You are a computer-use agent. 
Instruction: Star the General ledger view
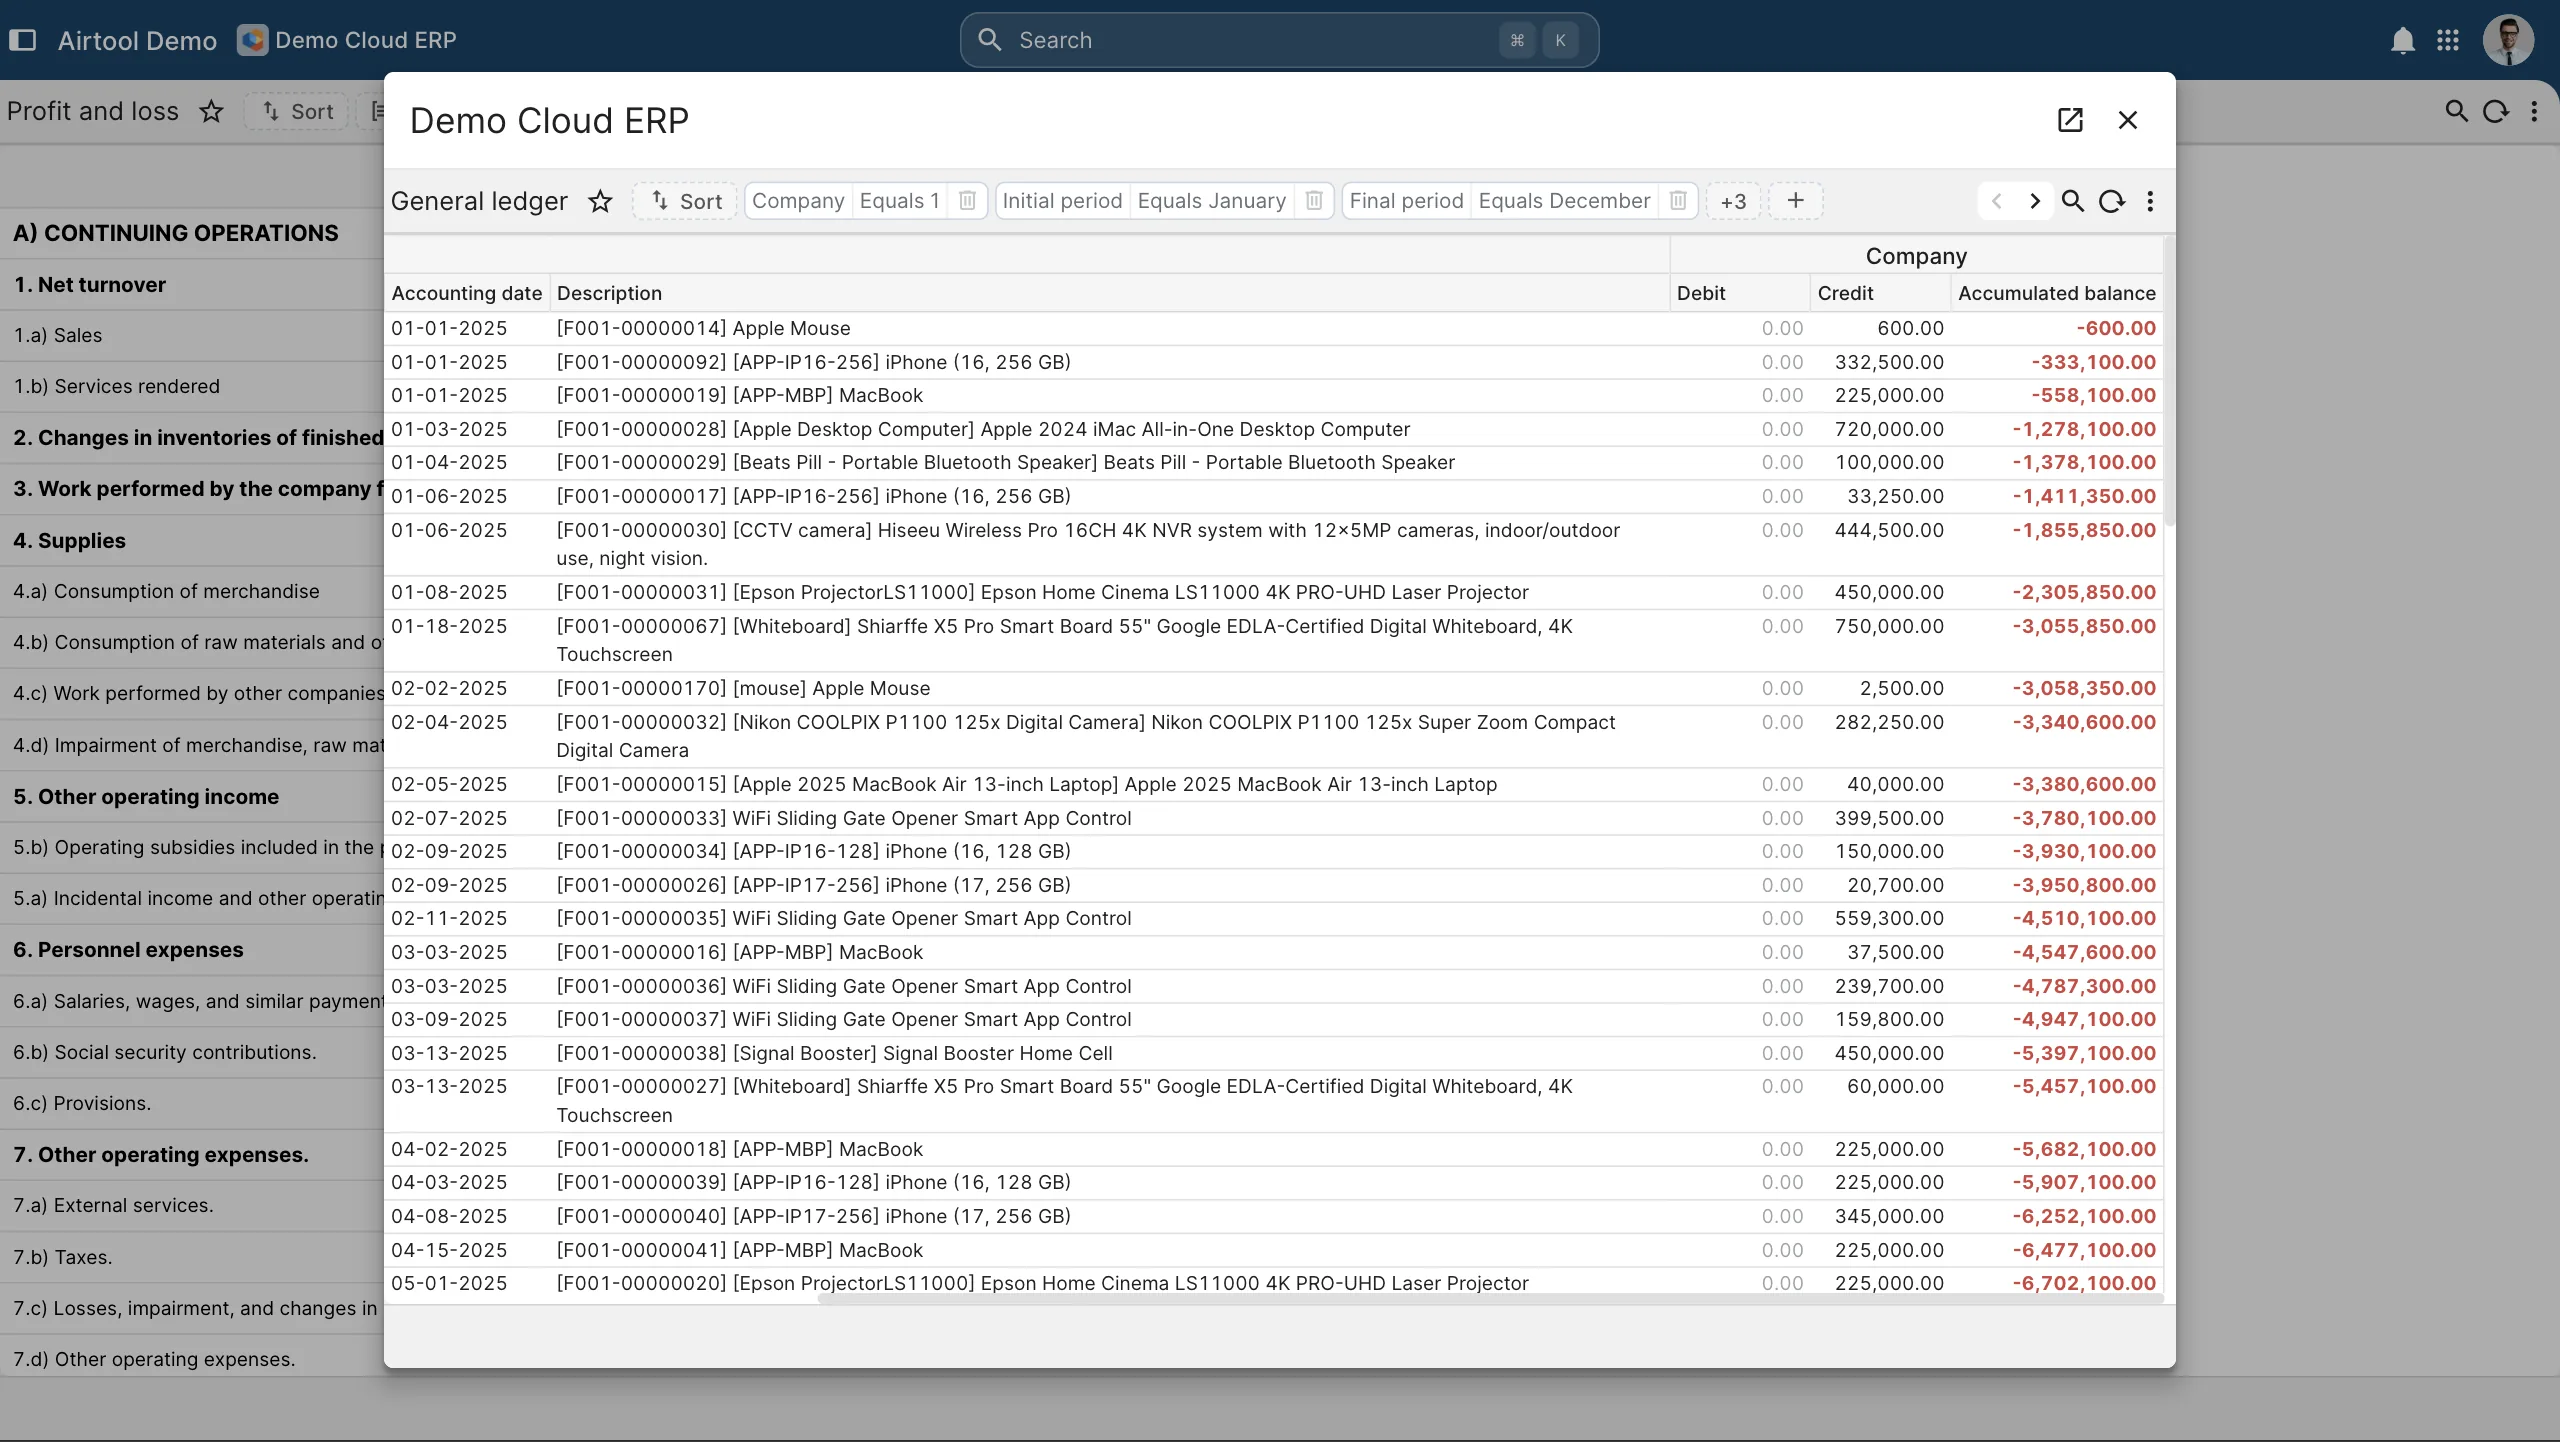(x=600, y=201)
